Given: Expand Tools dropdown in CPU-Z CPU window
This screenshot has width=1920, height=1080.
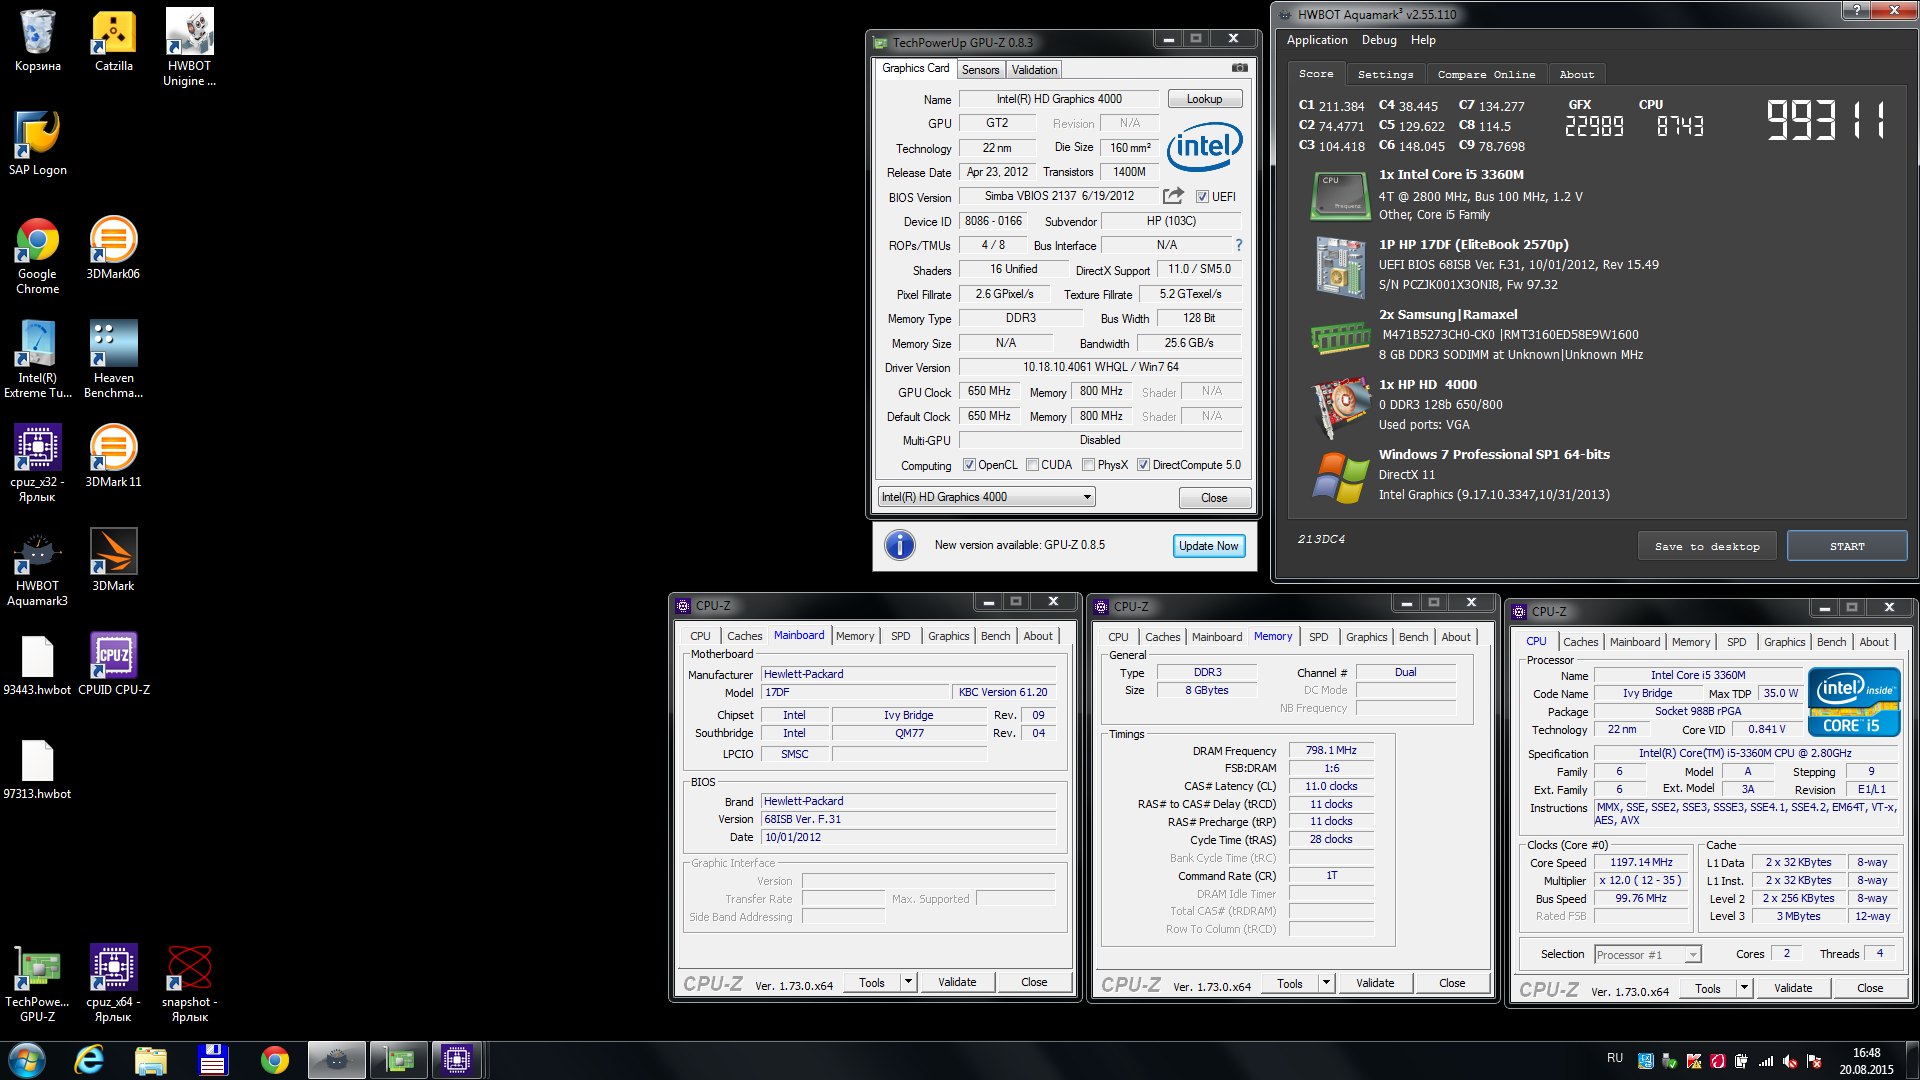Looking at the screenshot, I should (x=1745, y=988).
